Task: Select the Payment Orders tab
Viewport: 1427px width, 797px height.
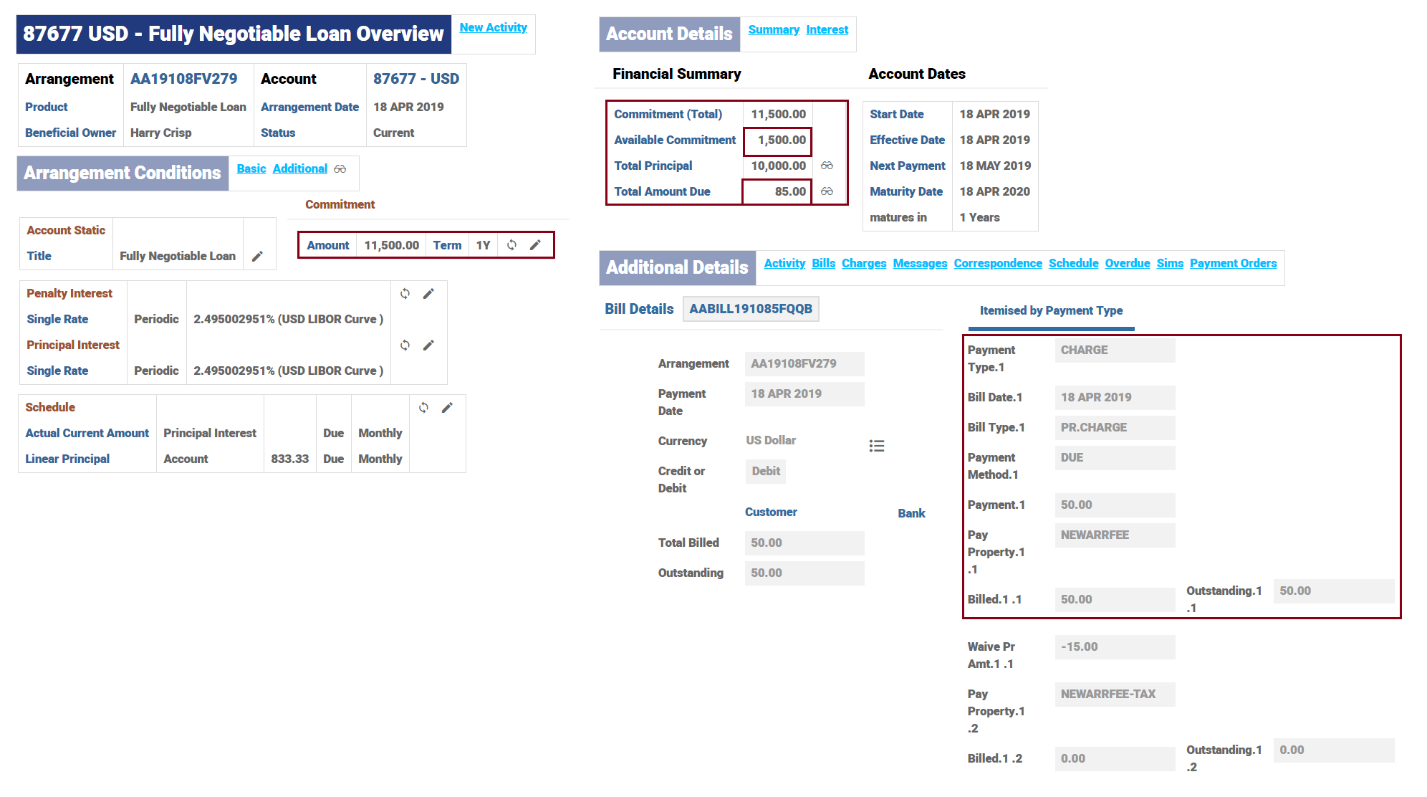Action: (x=1233, y=264)
